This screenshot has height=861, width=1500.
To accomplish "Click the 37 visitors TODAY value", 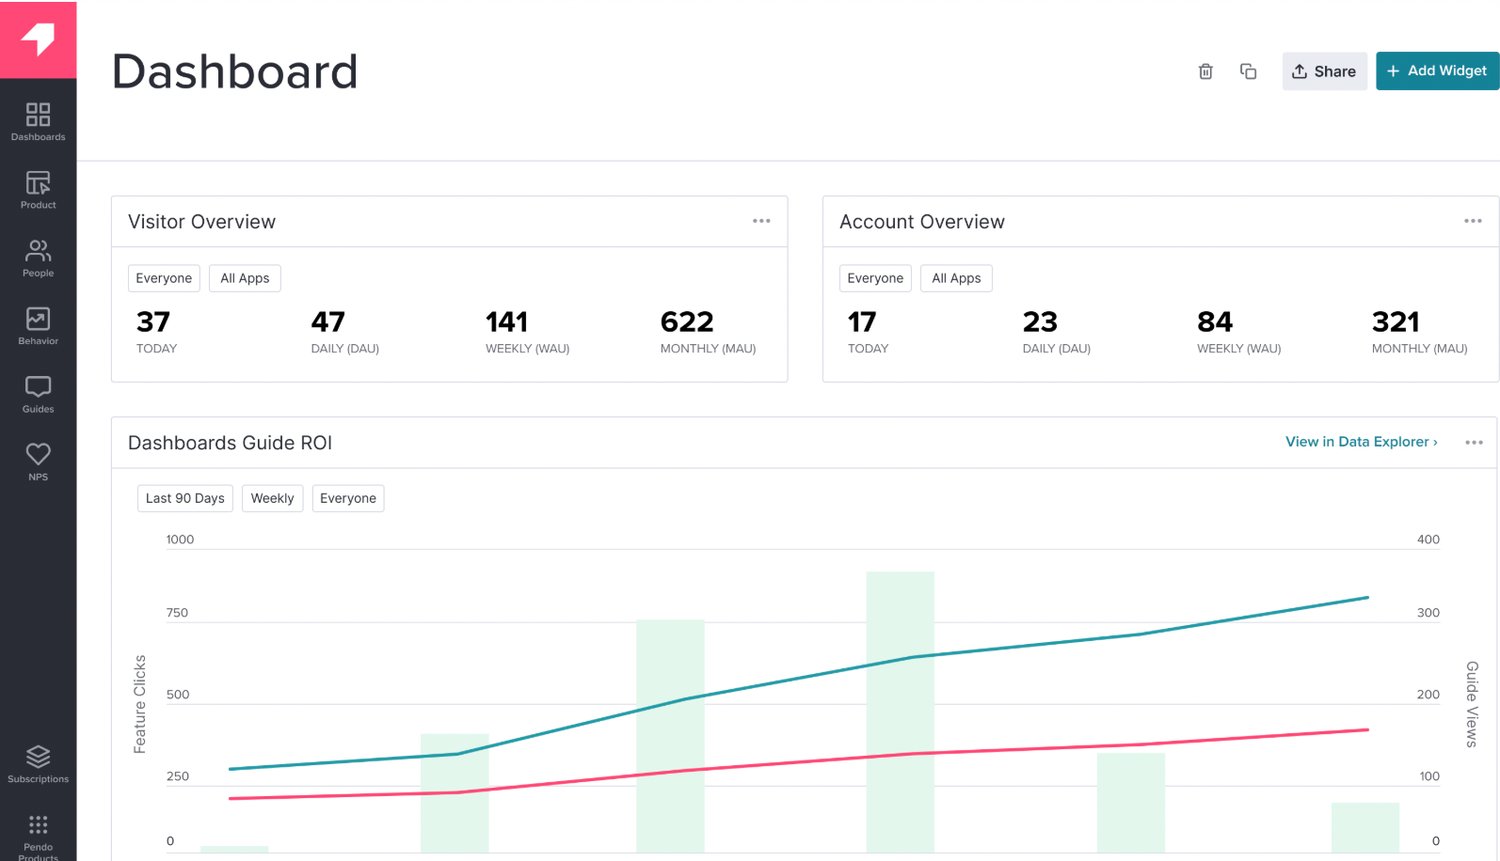I will click(153, 322).
